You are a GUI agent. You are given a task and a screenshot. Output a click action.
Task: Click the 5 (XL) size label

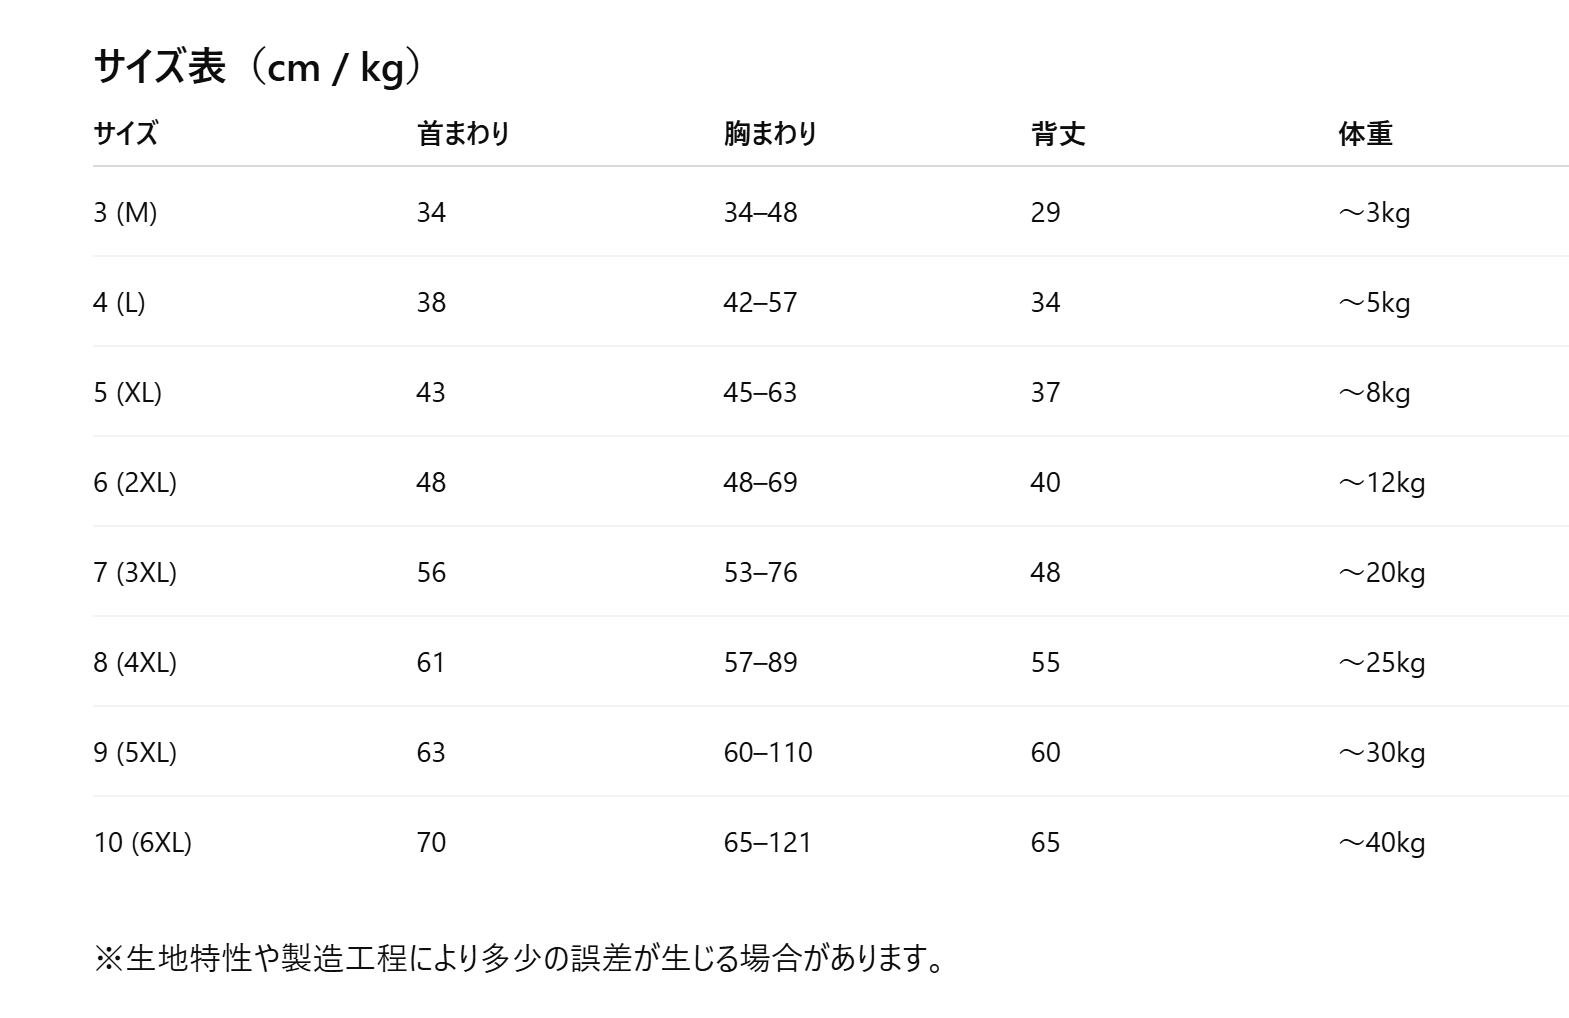(127, 392)
